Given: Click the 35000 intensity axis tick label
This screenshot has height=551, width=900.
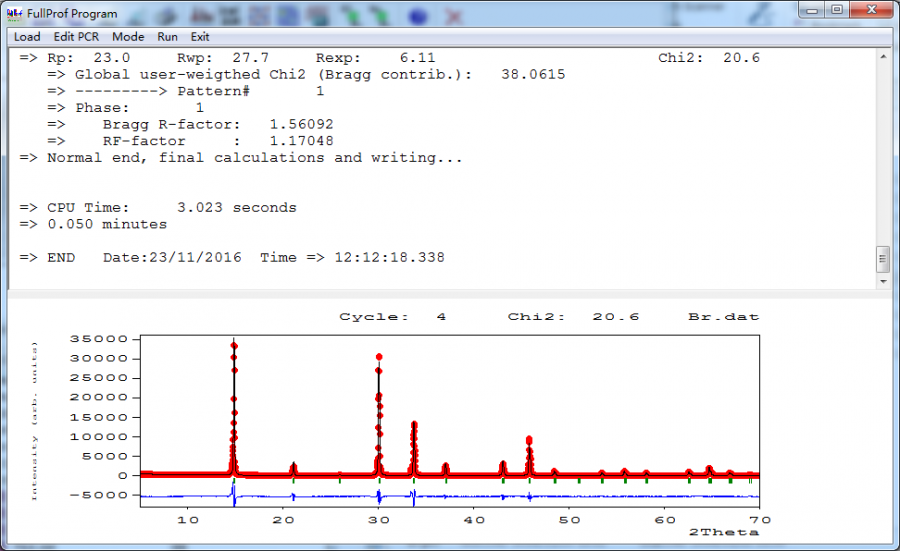Looking at the screenshot, I should (99, 339).
